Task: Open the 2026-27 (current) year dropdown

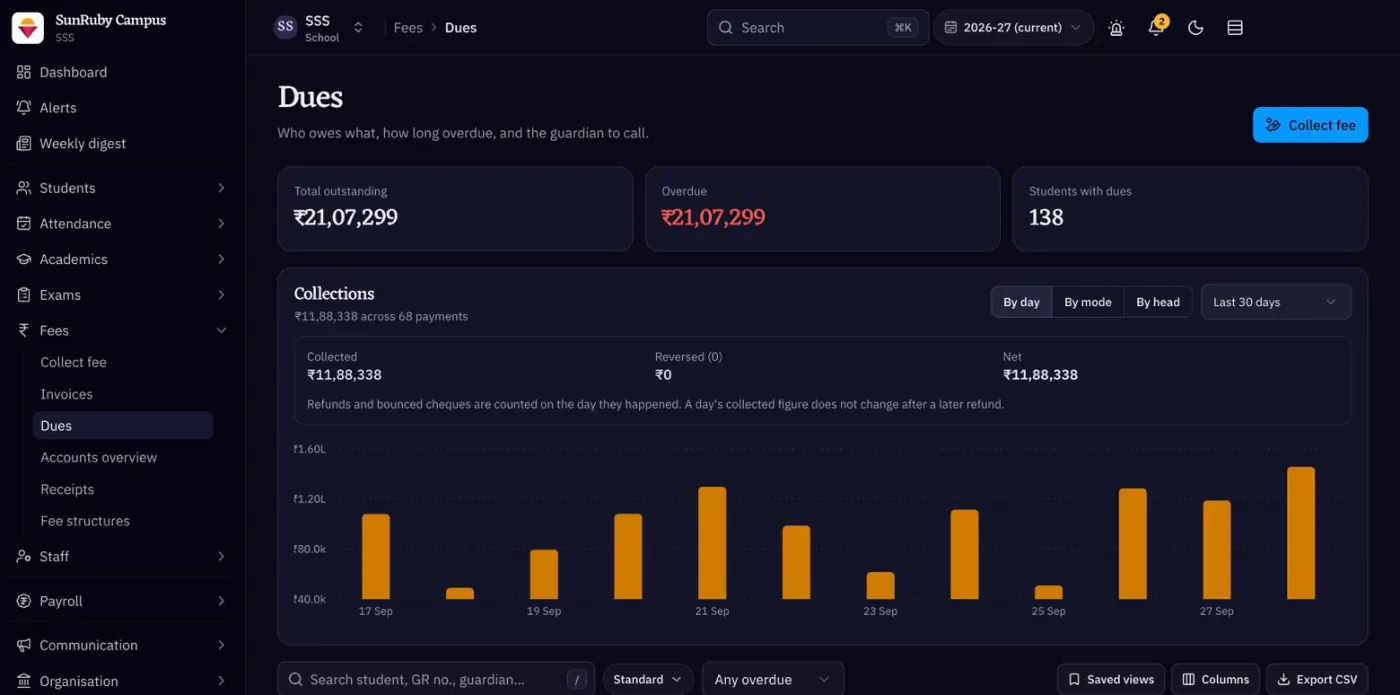Action: (x=1013, y=28)
